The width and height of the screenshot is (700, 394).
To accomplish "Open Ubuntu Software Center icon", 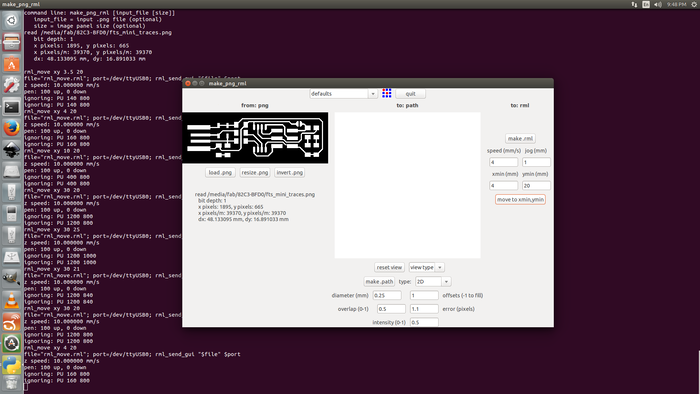I will 12,64.
